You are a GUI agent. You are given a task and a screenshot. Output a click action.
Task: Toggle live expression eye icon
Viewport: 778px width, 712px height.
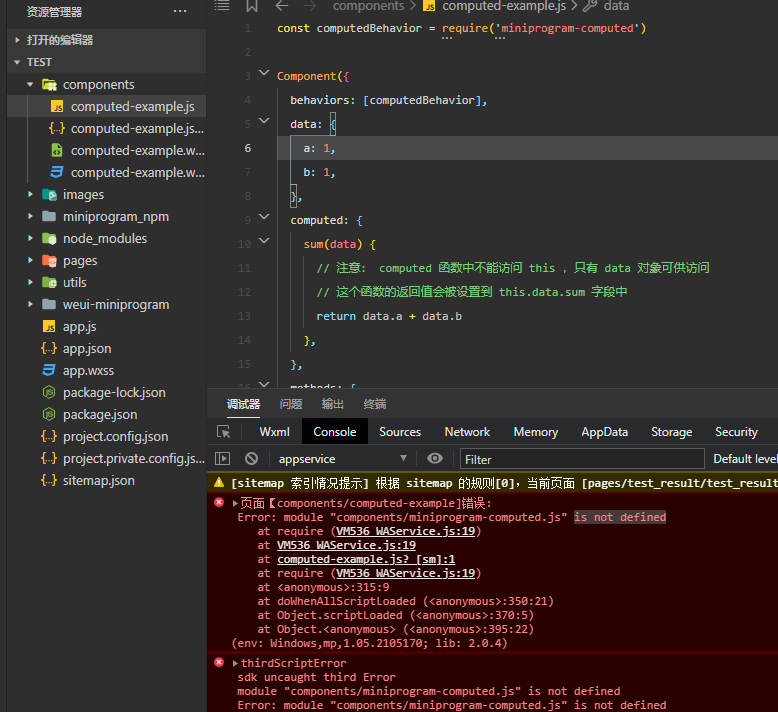click(435, 458)
